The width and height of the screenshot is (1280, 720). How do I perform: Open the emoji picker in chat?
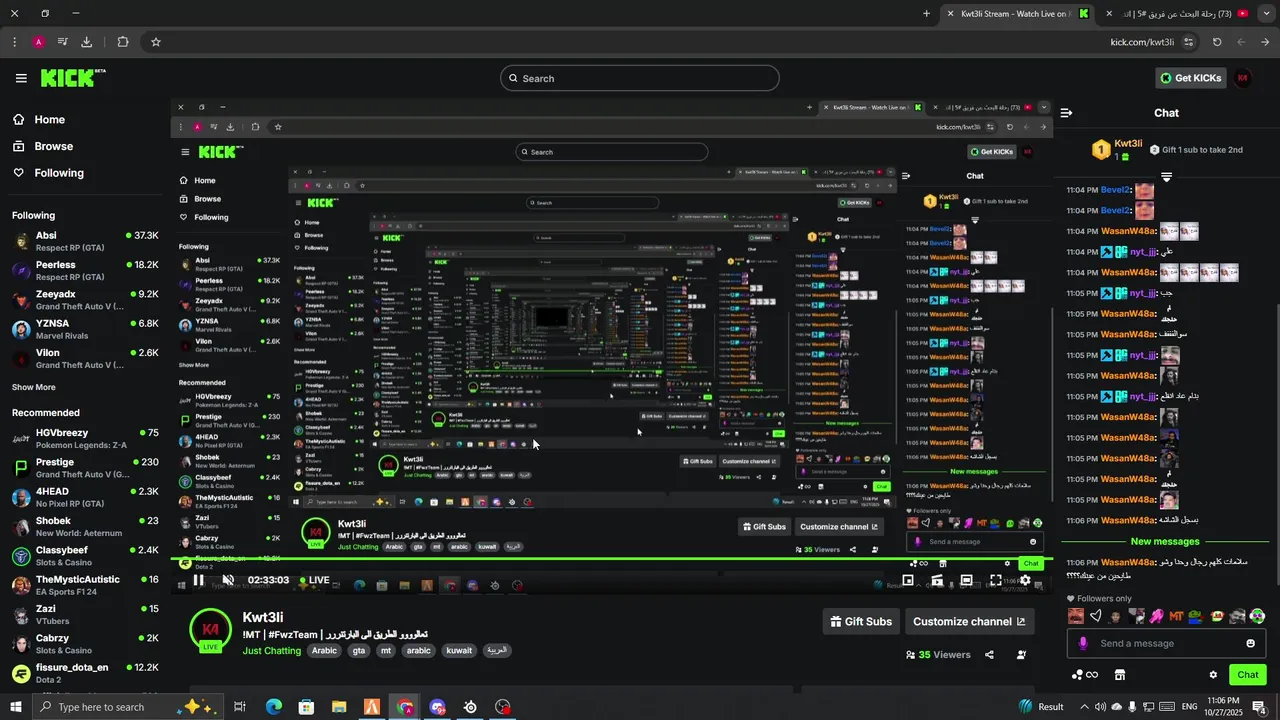[1250, 643]
